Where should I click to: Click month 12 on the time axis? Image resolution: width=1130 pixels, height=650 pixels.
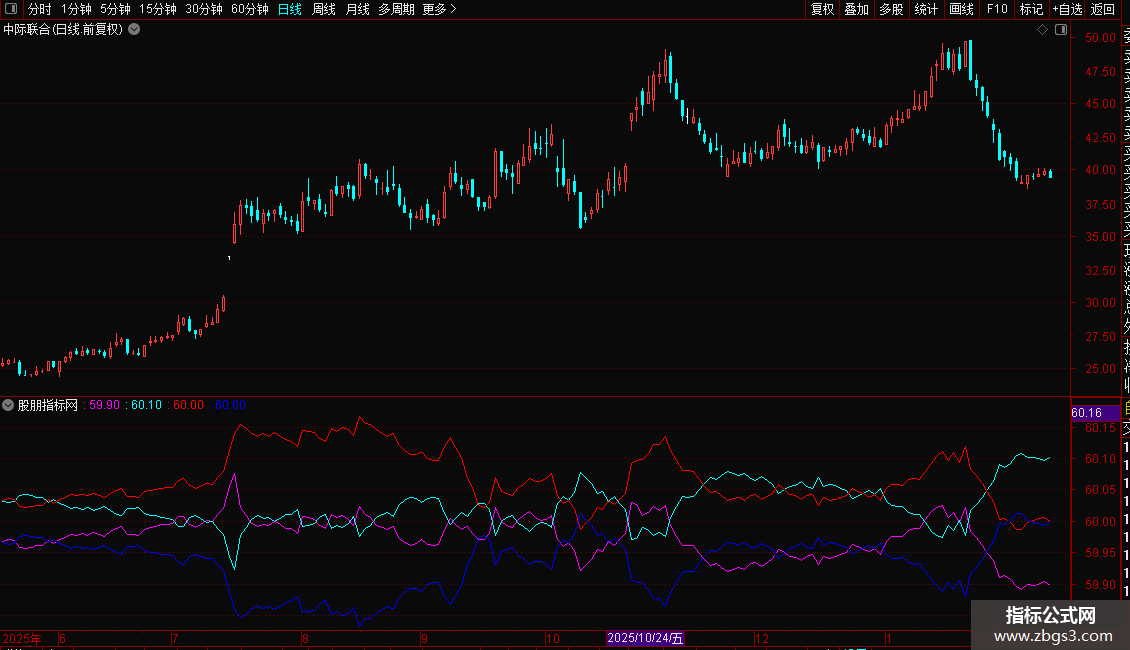(762, 638)
